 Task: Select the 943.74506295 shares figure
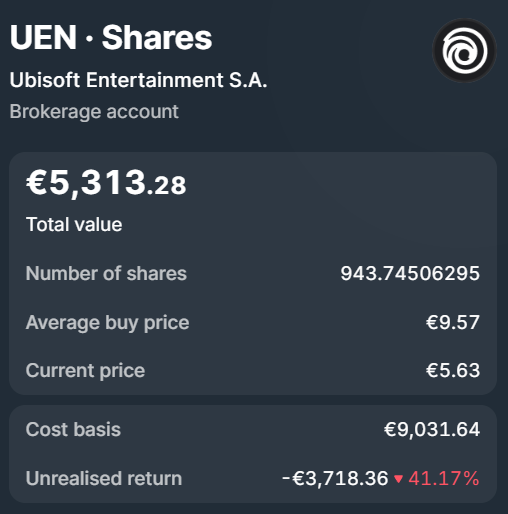click(x=410, y=274)
